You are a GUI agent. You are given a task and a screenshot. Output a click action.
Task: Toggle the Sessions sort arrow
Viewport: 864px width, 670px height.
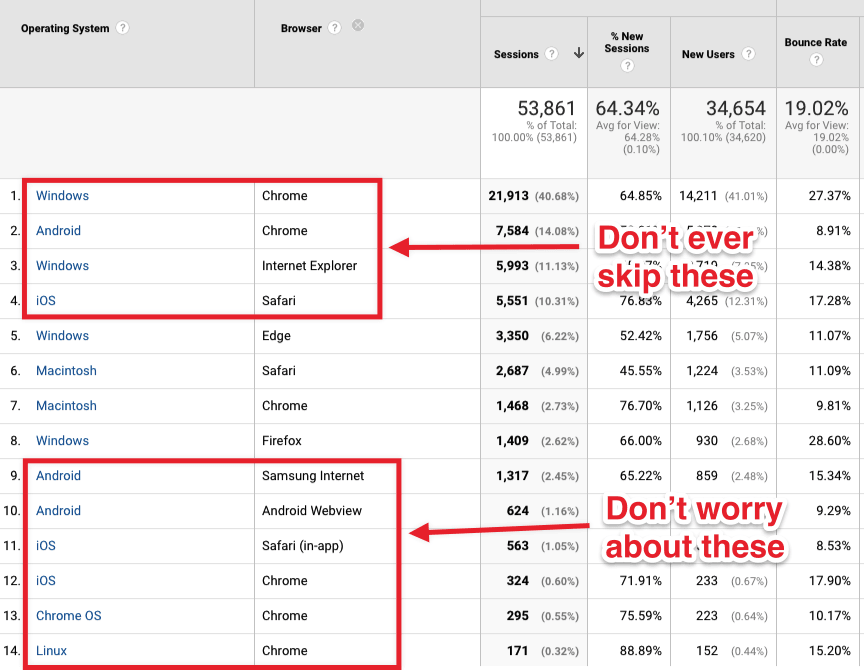click(x=579, y=53)
